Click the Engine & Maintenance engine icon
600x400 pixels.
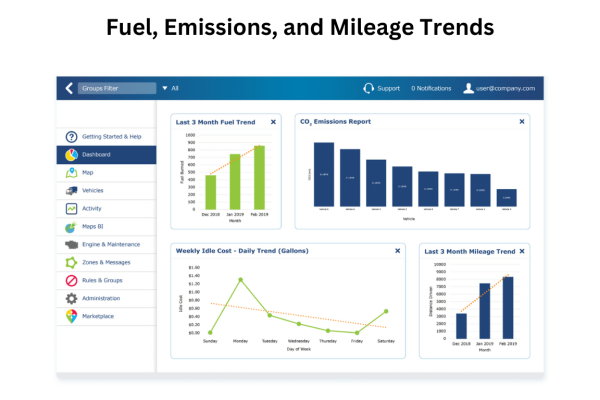tap(71, 244)
